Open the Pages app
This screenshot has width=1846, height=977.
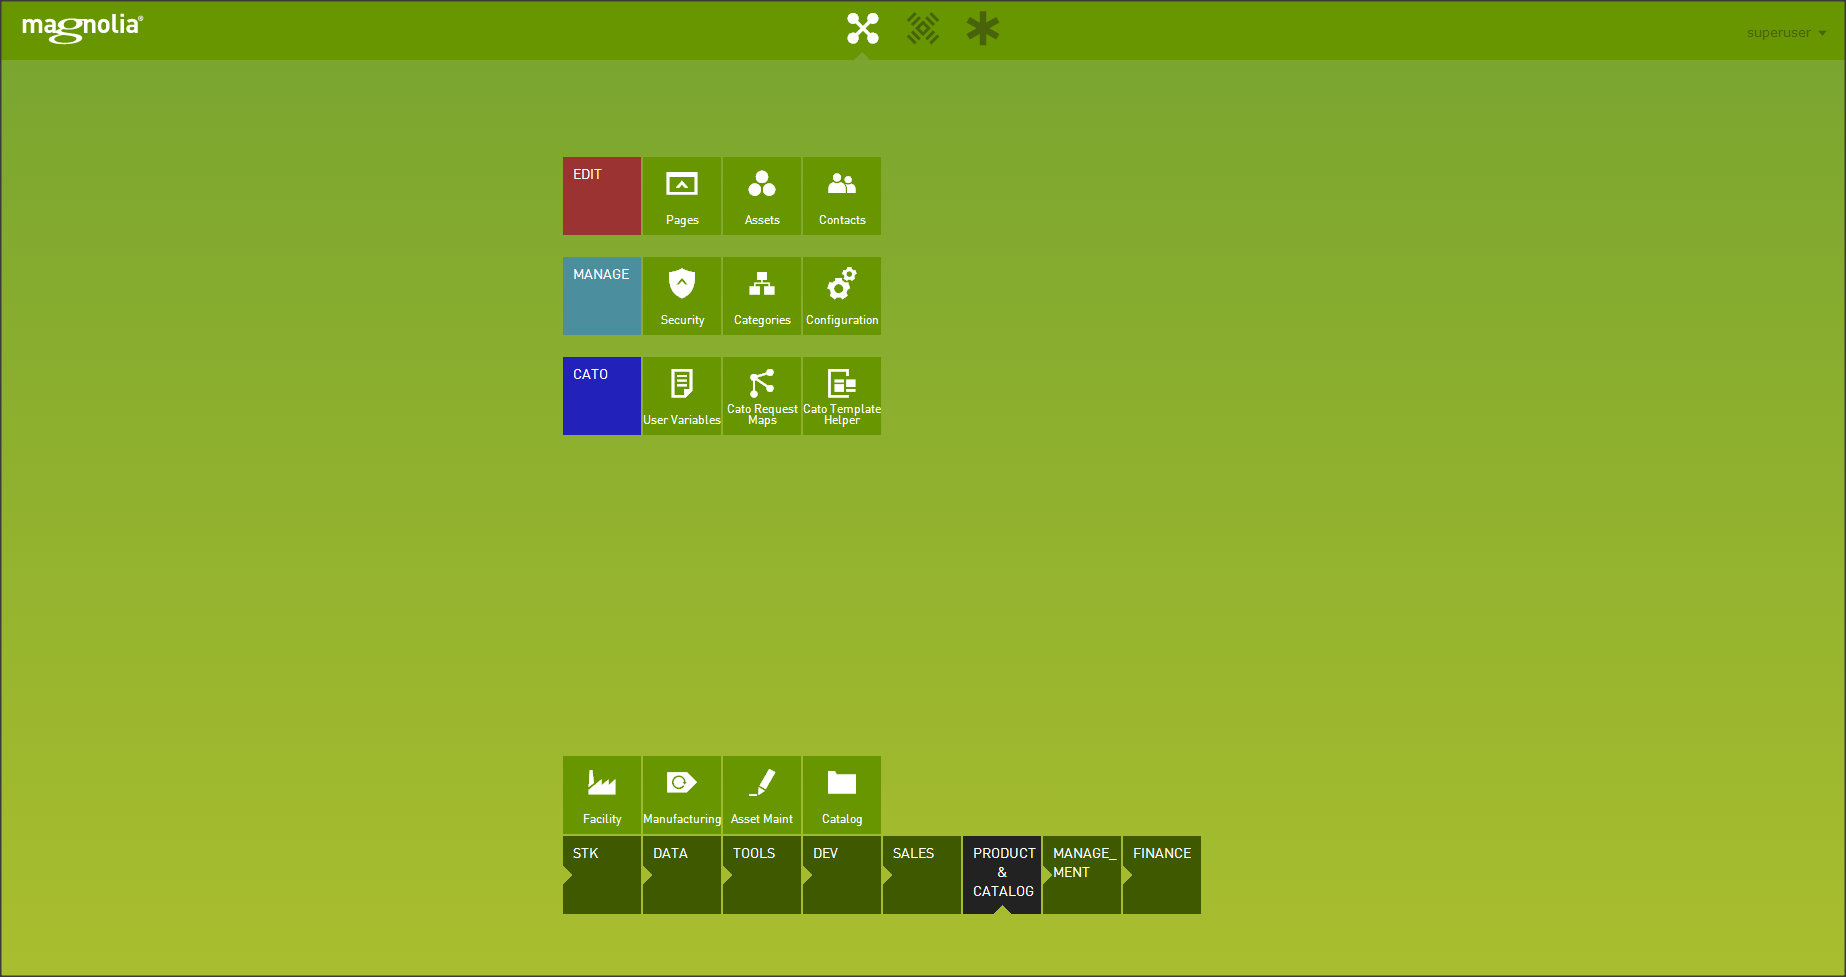(x=681, y=196)
